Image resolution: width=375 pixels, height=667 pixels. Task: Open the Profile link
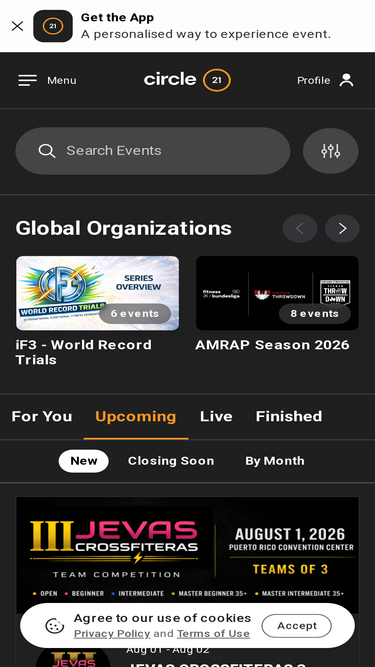click(313, 80)
